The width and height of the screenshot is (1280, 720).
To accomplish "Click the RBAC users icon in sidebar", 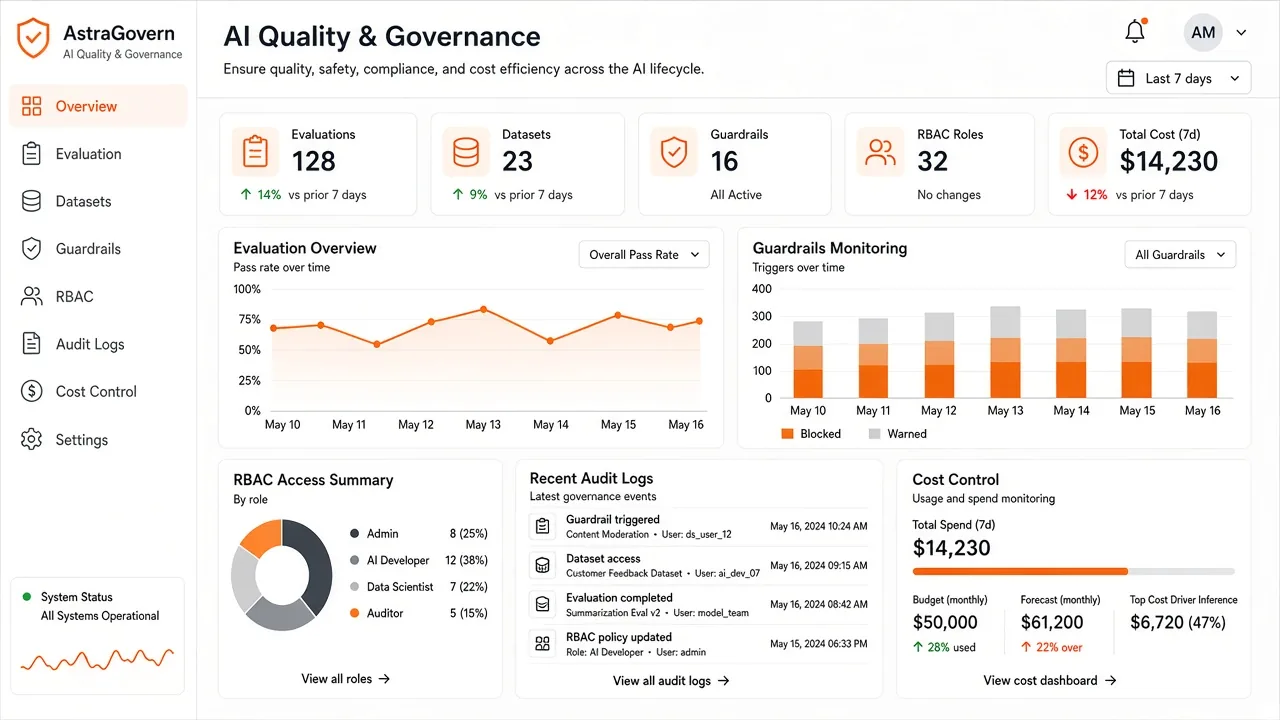I will point(32,296).
